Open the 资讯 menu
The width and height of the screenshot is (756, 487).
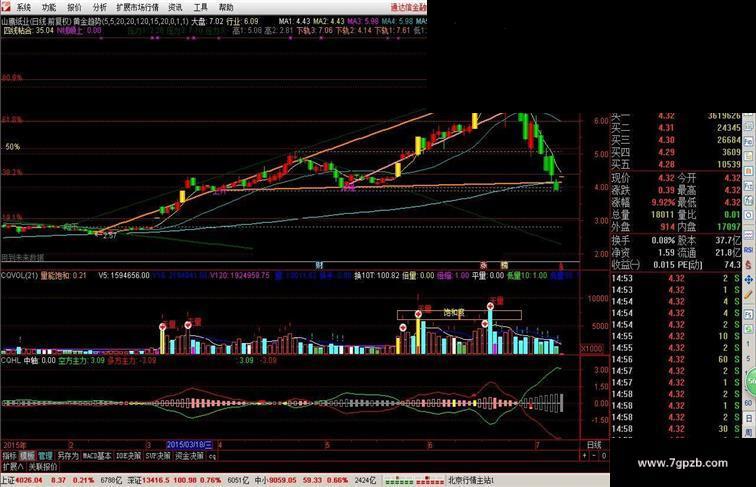[x=175, y=7]
